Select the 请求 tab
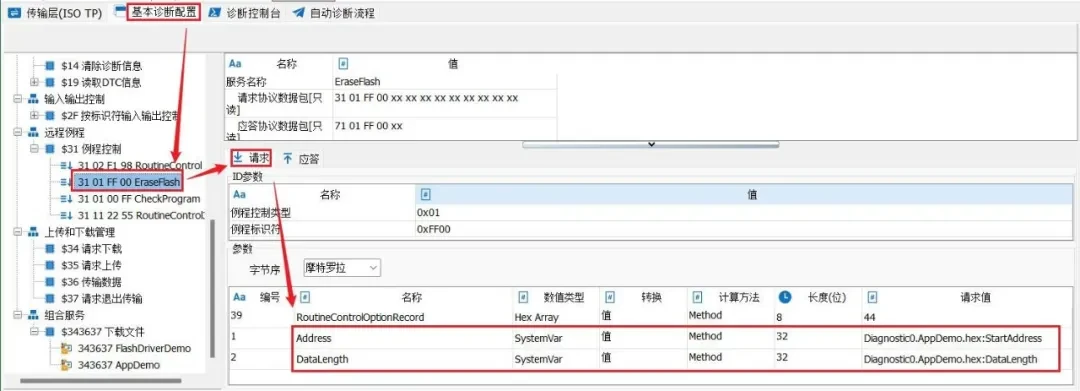This screenshot has width=1080, height=391. 251,158
